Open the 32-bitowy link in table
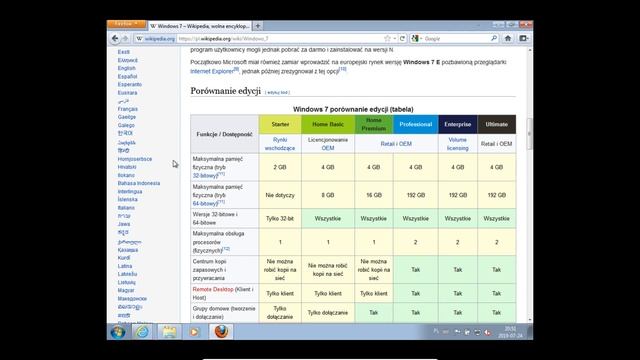Image resolution: width=640 pixels, height=360 pixels. pos(206,176)
